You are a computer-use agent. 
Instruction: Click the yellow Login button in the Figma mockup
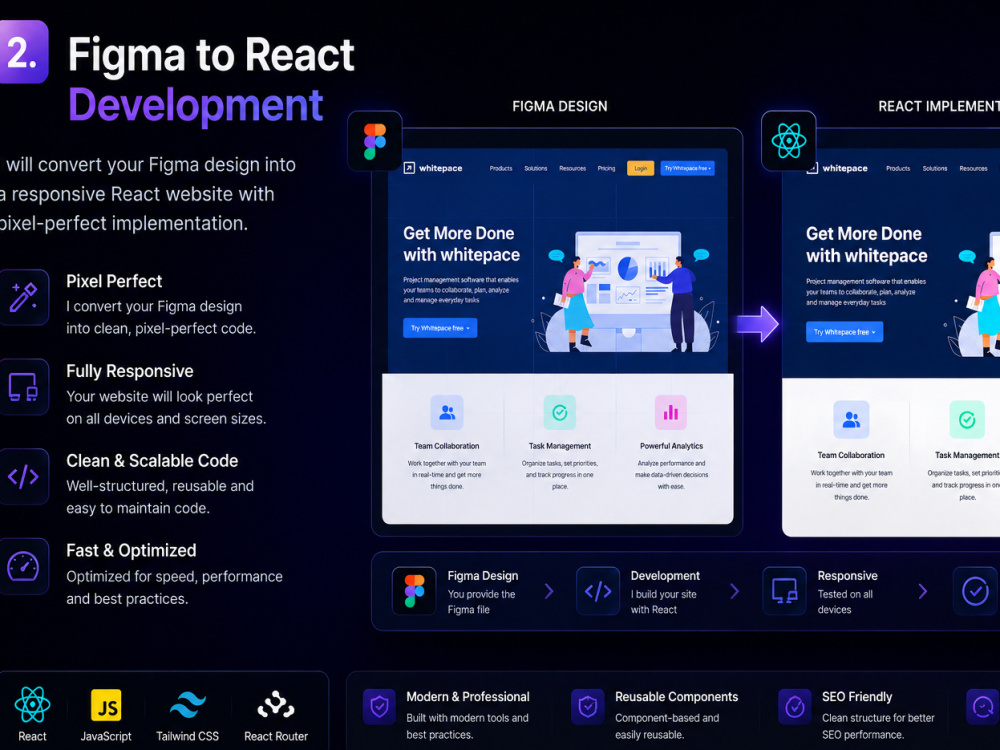point(640,168)
